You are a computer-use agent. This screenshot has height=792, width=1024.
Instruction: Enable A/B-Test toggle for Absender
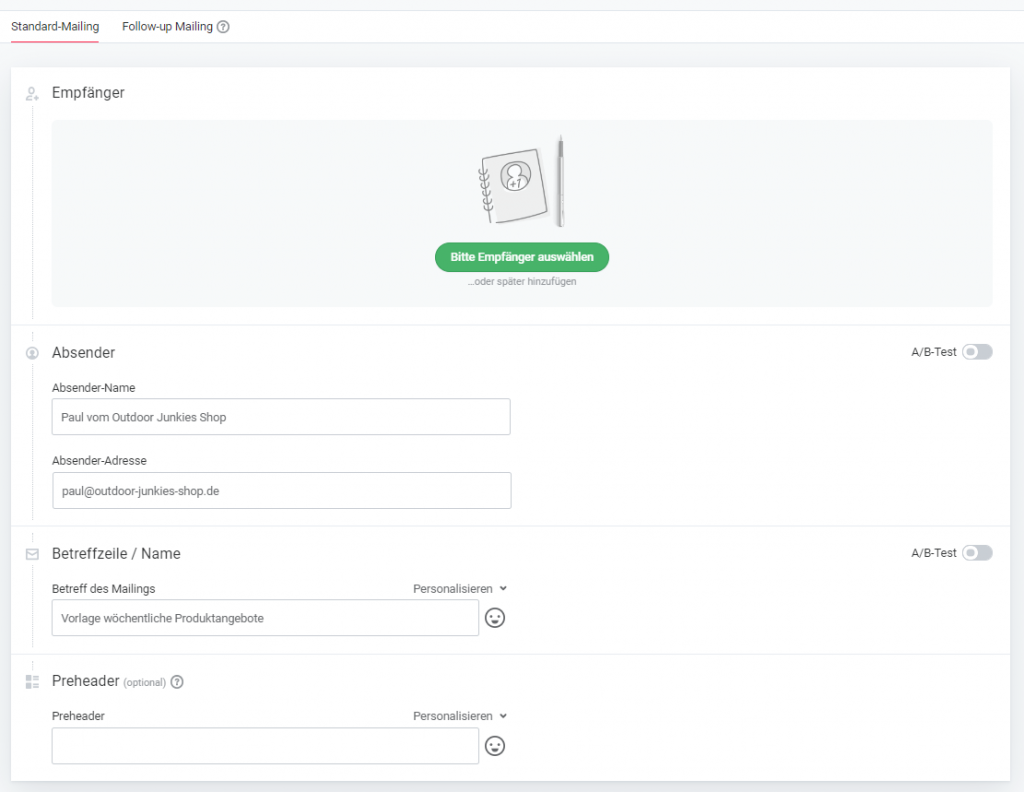976,352
